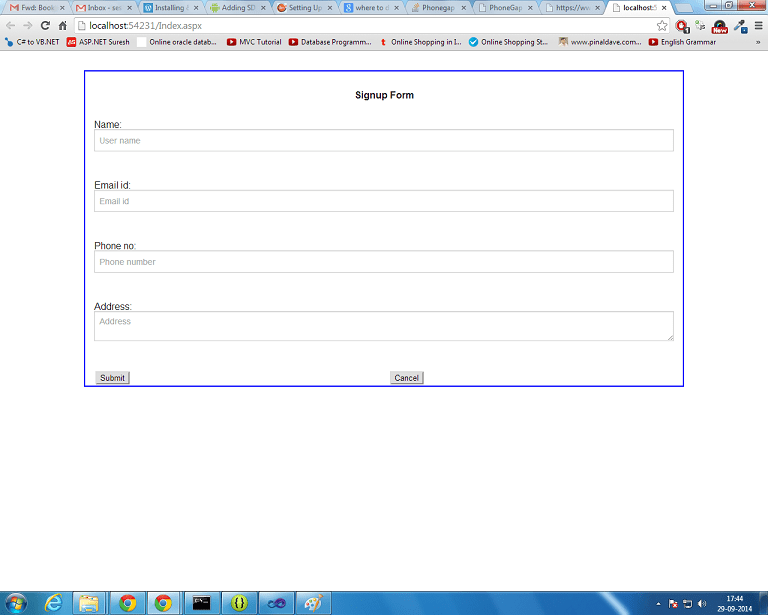The width and height of the screenshot is (768, 615).
Task: Open Paint from the taskbar
Action: pyautogui.click(x=313, y=603)
